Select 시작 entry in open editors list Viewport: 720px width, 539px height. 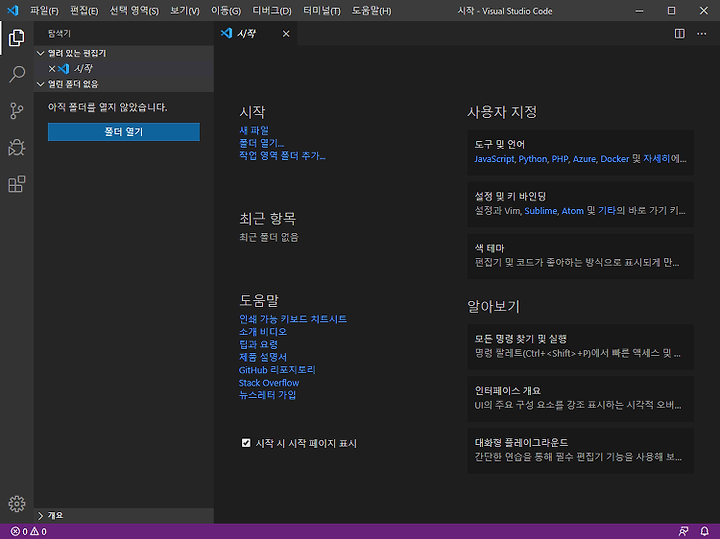click(124, 68)
